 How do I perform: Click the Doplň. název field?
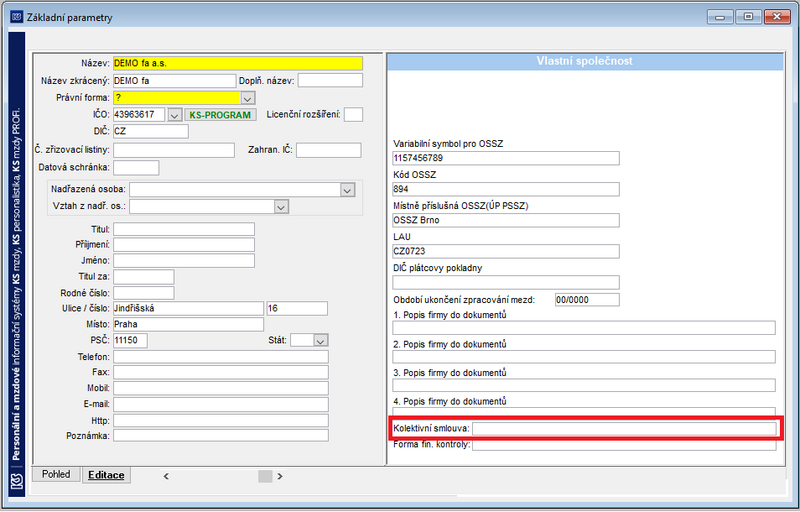(330, 81)
